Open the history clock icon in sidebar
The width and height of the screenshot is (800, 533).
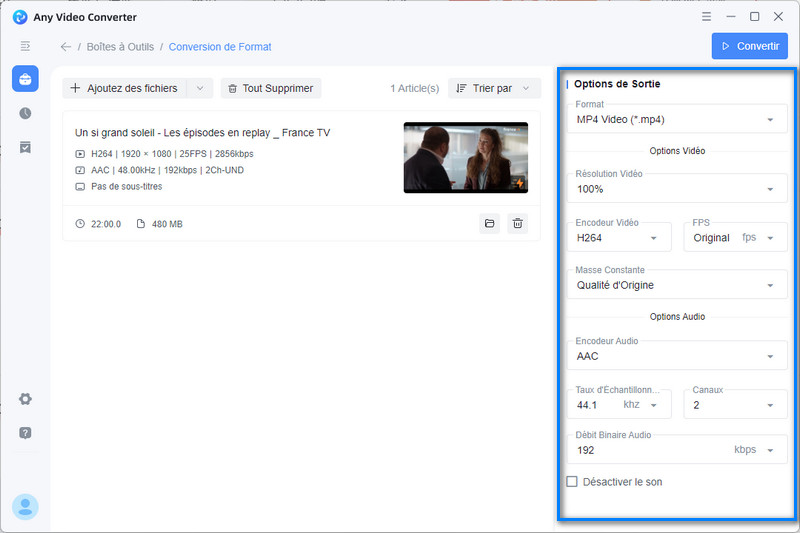(x=25, y=113)
